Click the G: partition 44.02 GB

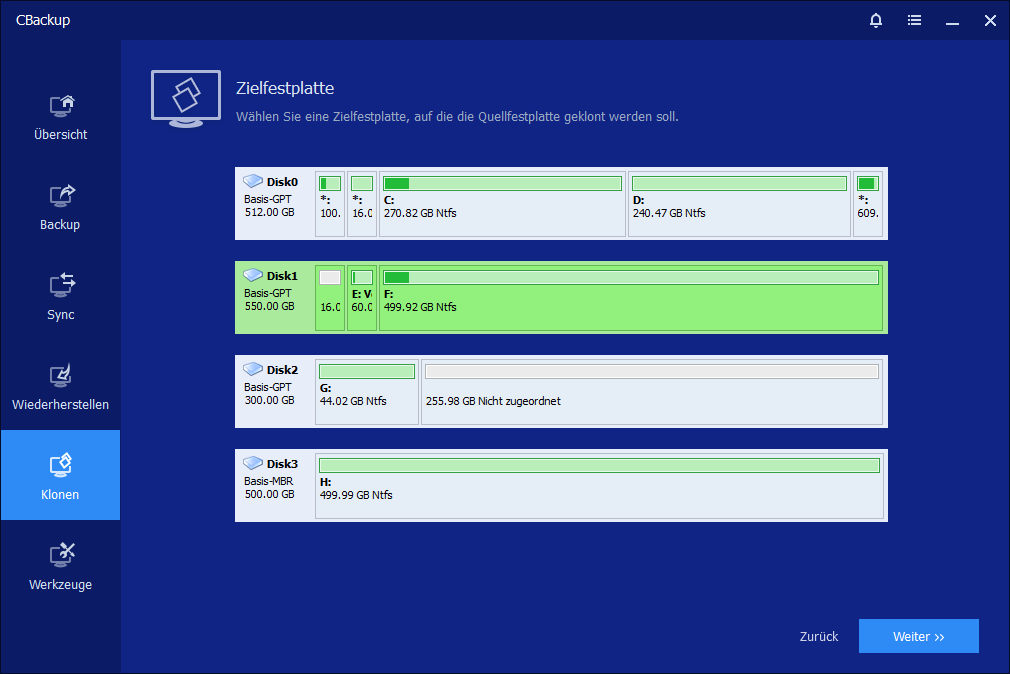[x=366, y=392]
